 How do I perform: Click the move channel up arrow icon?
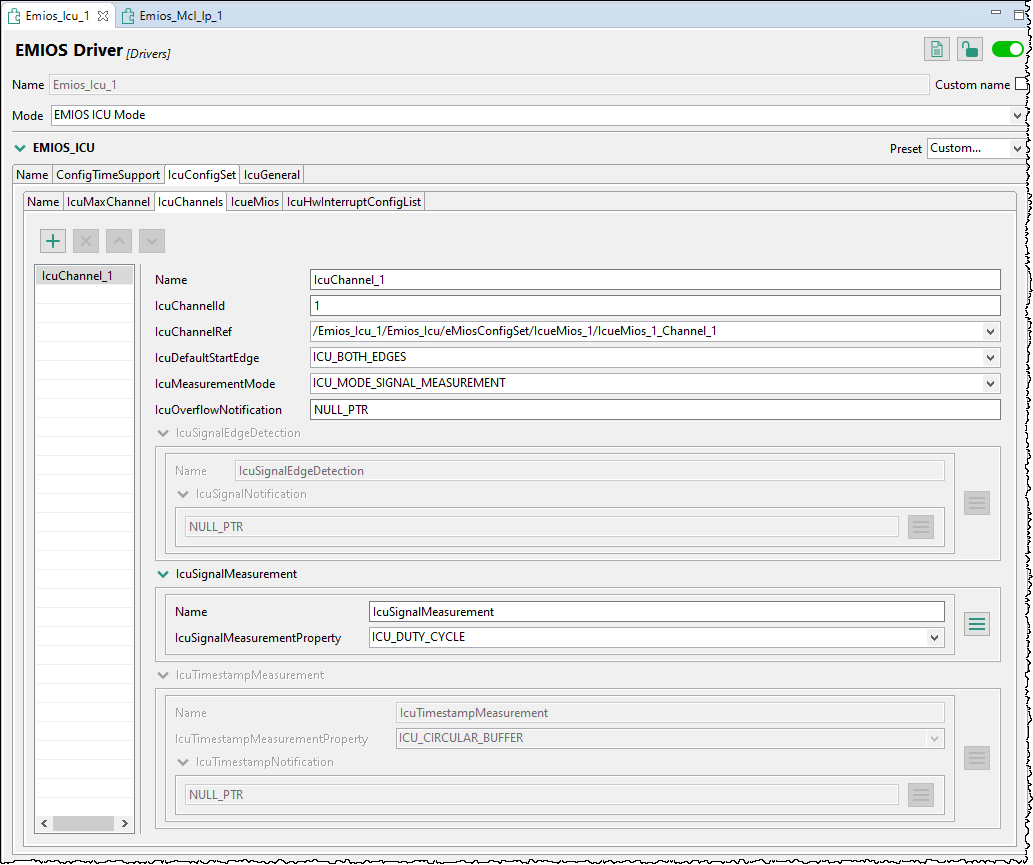[x=119, y=241]
